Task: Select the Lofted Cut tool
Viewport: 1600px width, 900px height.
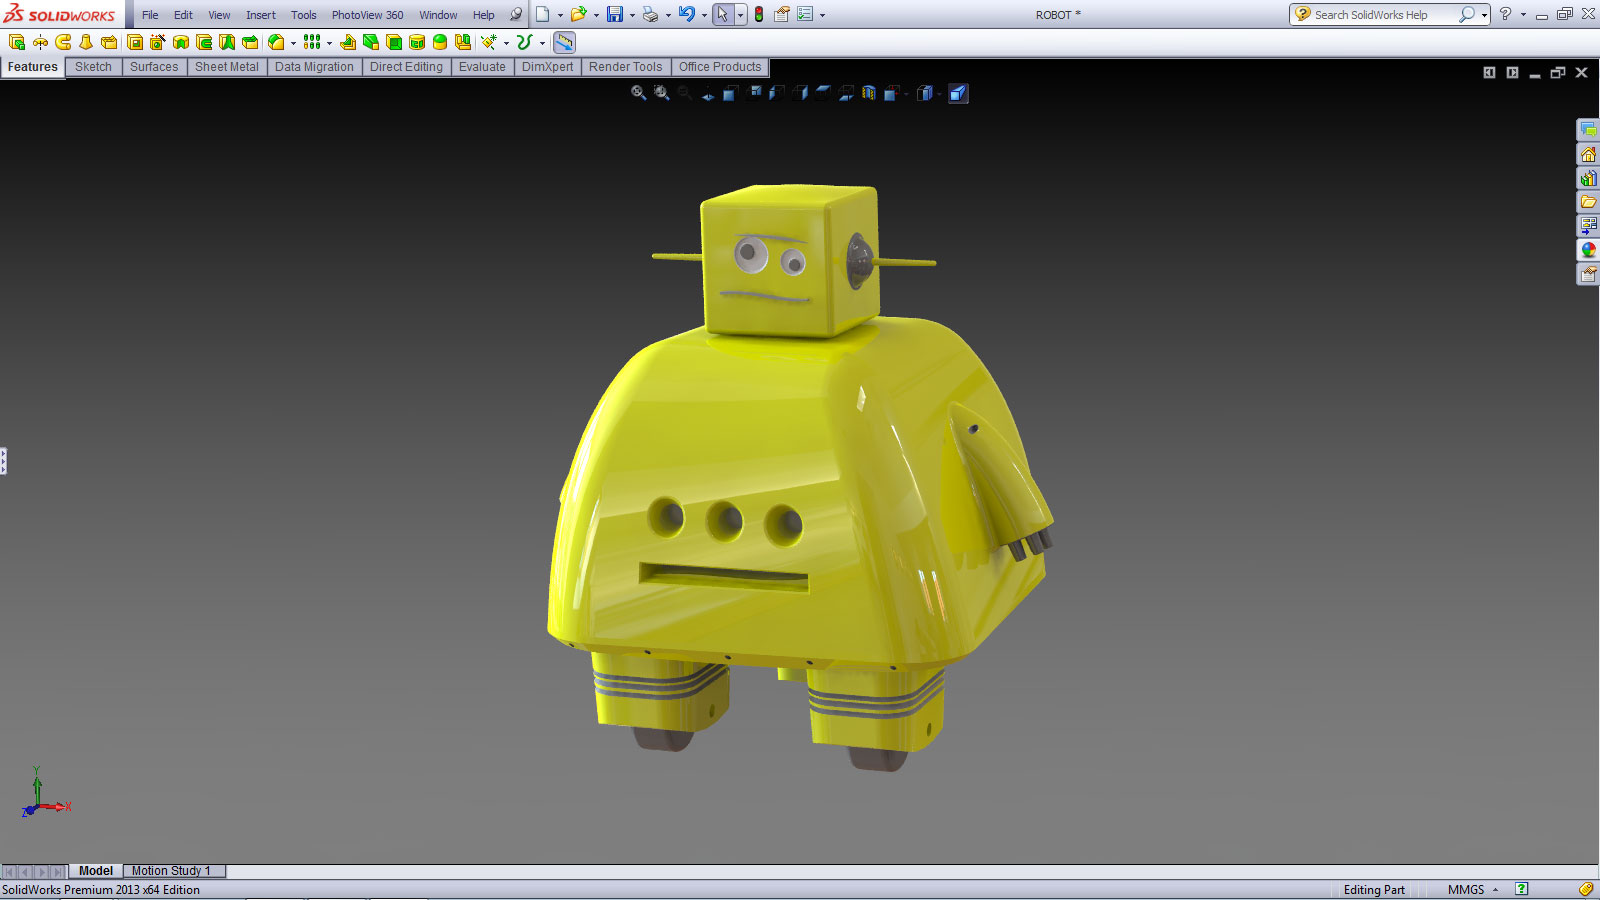Action: click(x=227, y=42)
